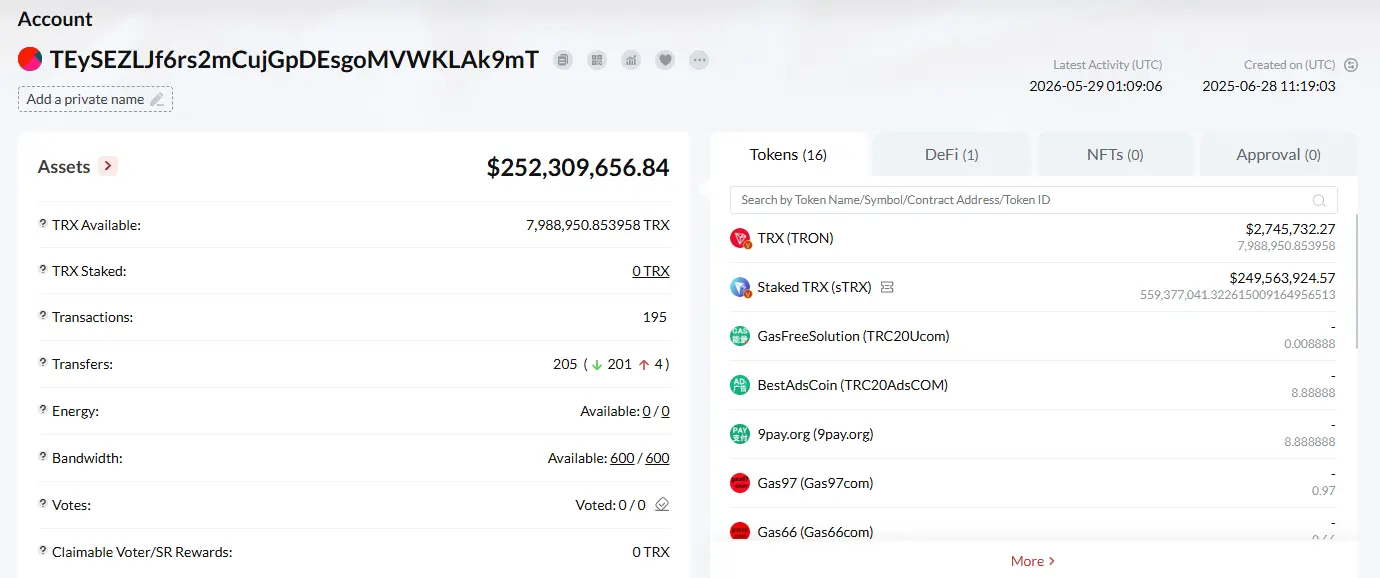Switch to the Tokens (16) tab
1380x578 pixels.
[x=788, y=155]
